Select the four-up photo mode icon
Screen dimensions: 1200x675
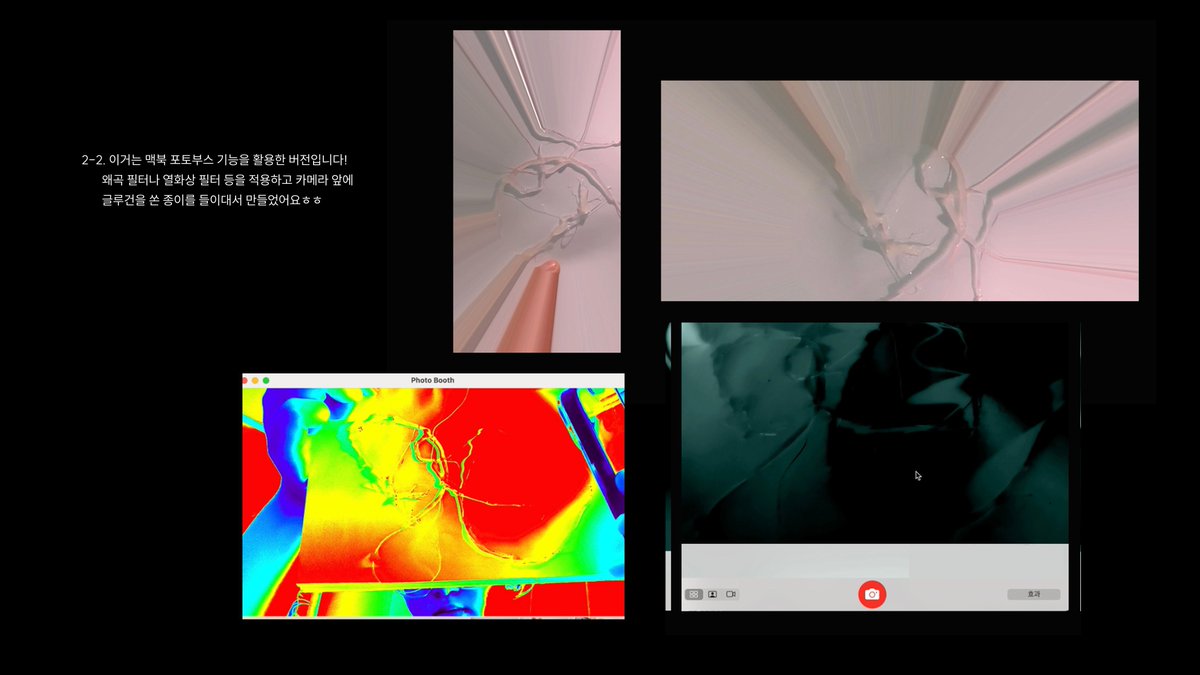[693, 594]
